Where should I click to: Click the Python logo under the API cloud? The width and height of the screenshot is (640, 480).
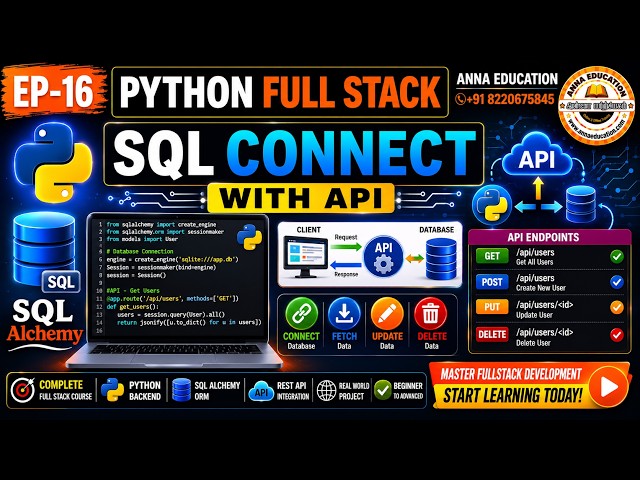pos(492,205)
